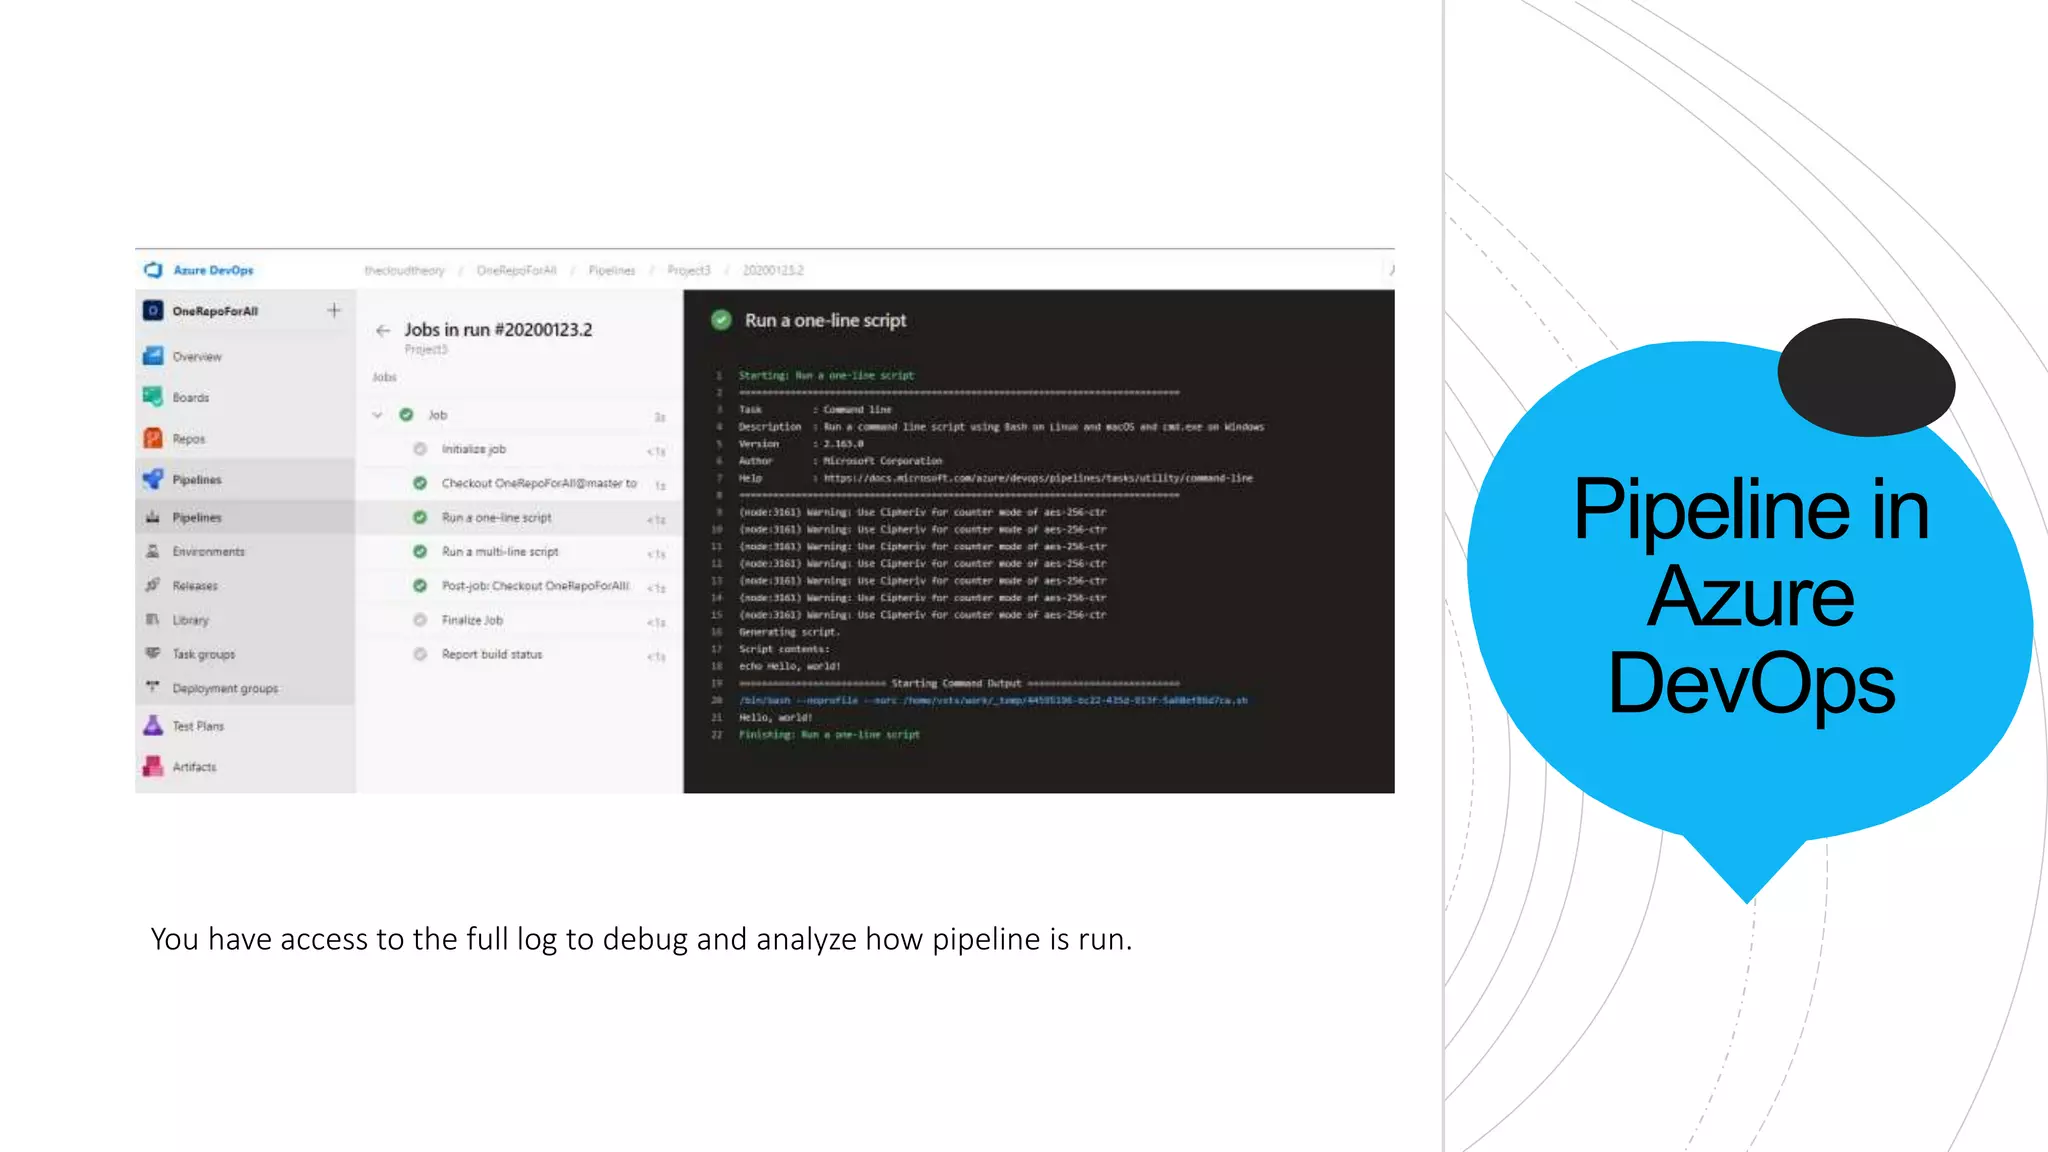
Task: Select Run a multi-line script step
Action: (519, 551)
